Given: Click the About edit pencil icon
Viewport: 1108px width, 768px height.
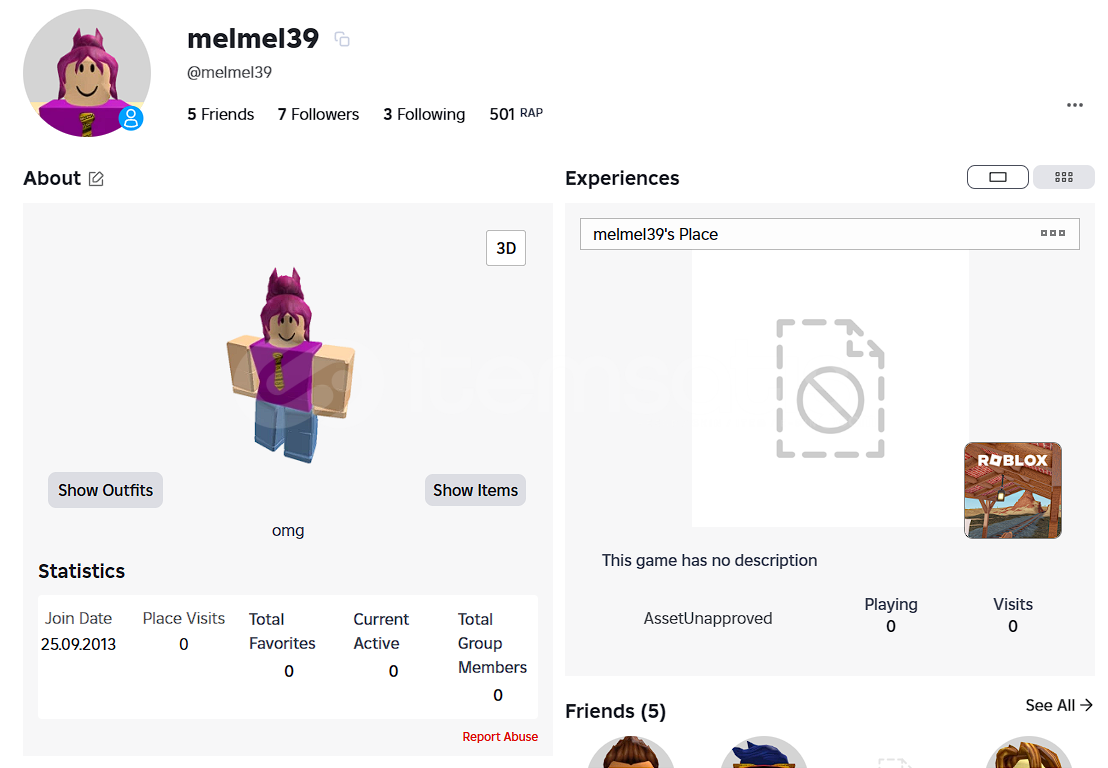Looking at the screenshot, I should point(96,179).
